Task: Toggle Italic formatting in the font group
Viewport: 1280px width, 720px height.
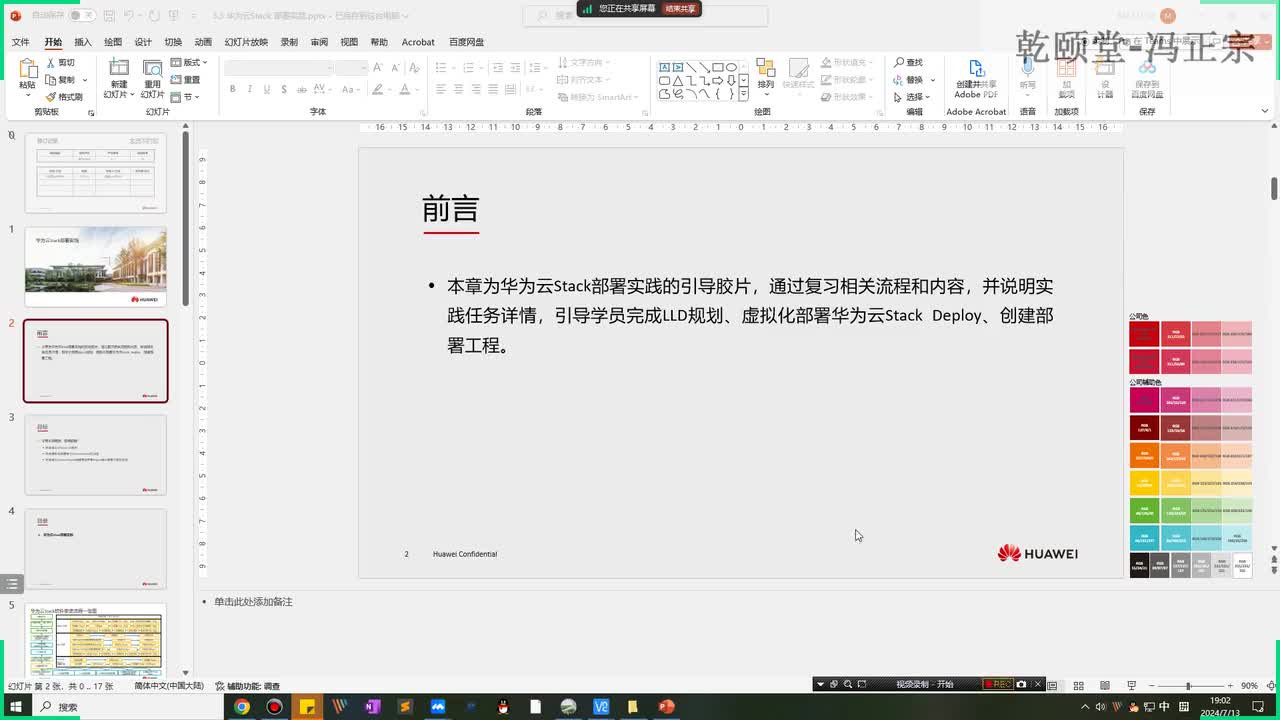Action: click(250, 89)
